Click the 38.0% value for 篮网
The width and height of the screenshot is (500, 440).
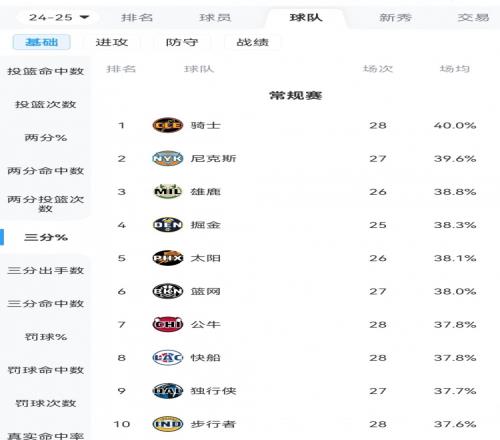pos(455,291)
